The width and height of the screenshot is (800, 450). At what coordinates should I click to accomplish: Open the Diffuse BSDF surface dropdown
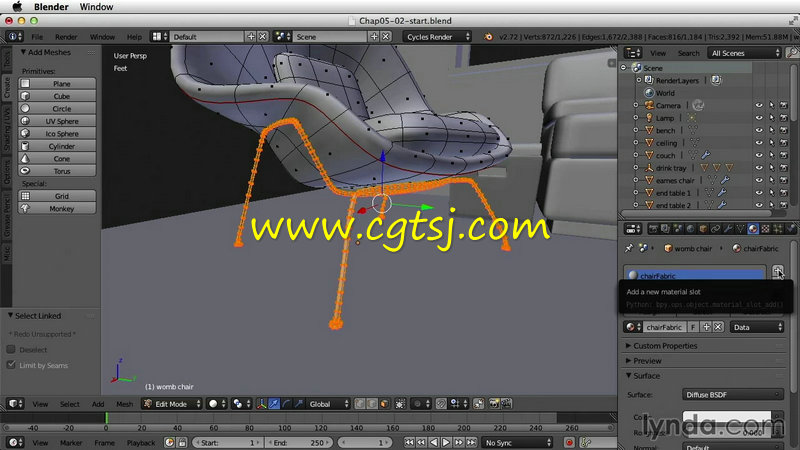(x=732, y=394)
